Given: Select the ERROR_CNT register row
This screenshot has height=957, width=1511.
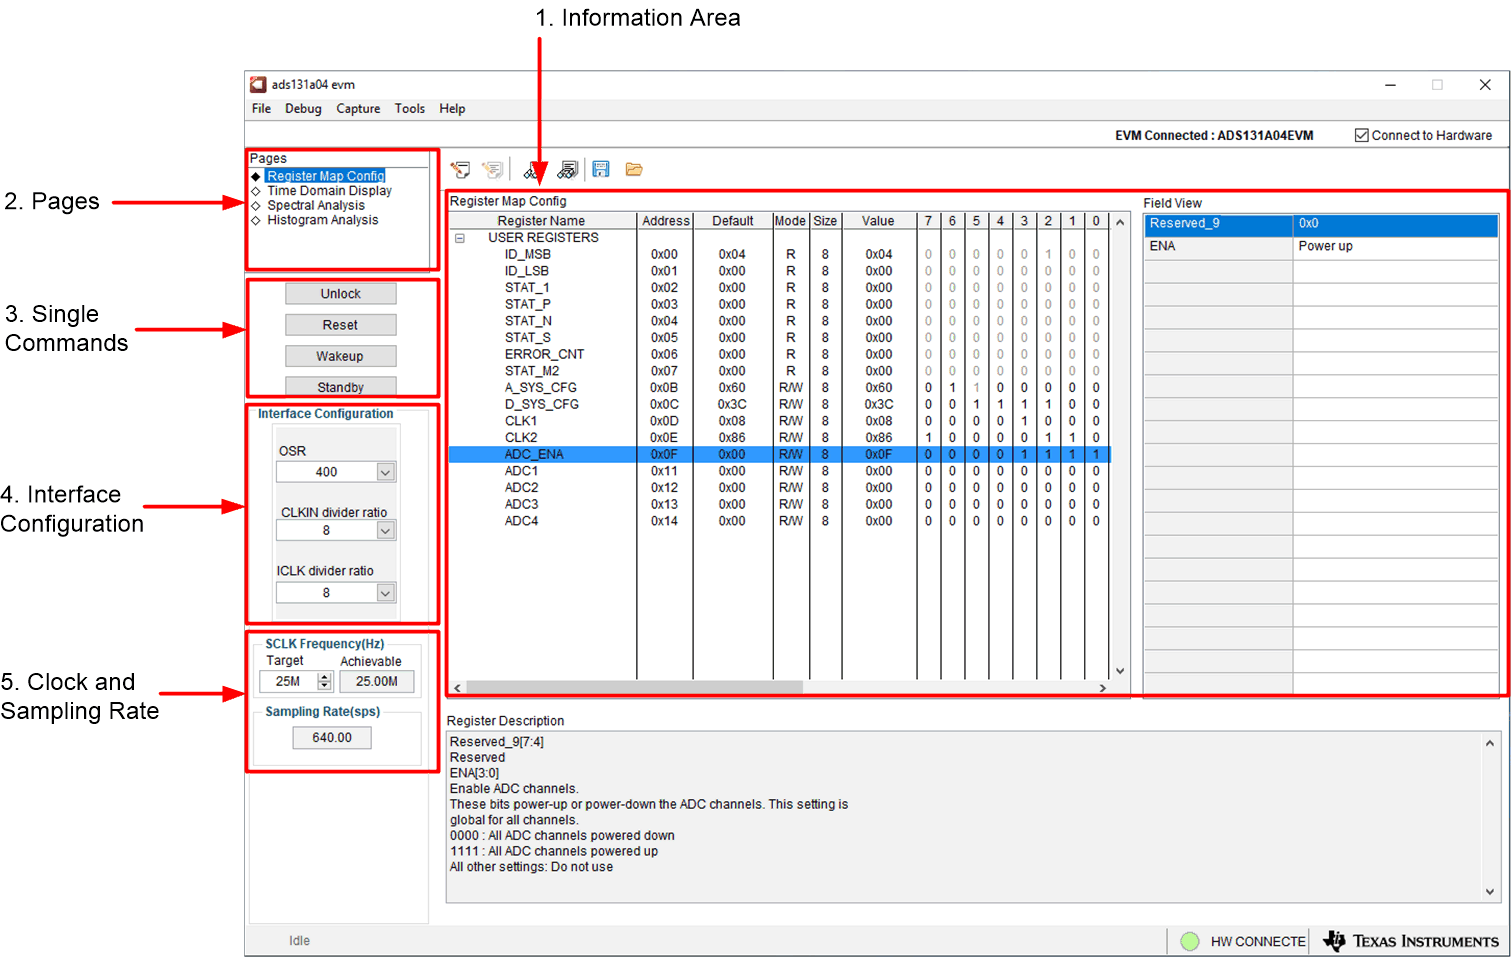Looking at the screenshot, I should 779,355.
